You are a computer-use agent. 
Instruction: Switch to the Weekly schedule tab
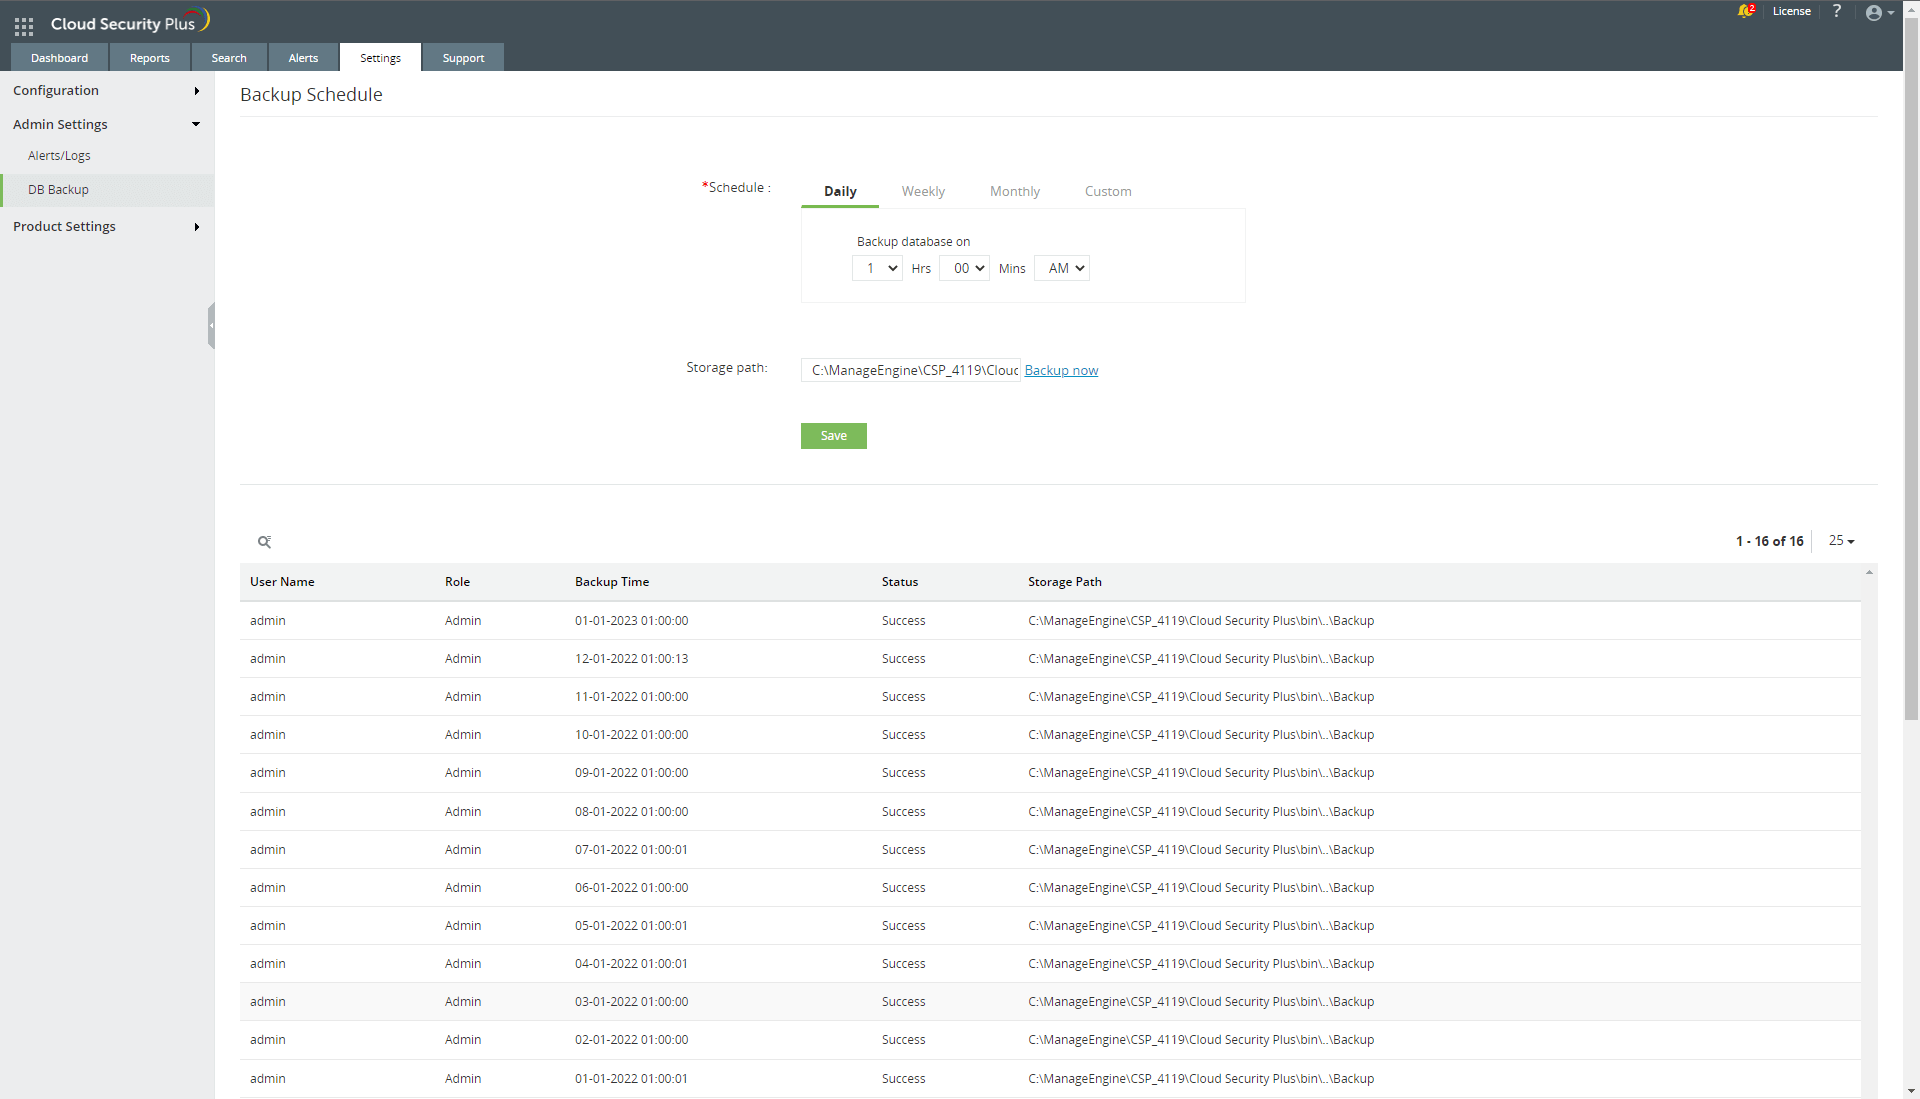coord(922,191)
